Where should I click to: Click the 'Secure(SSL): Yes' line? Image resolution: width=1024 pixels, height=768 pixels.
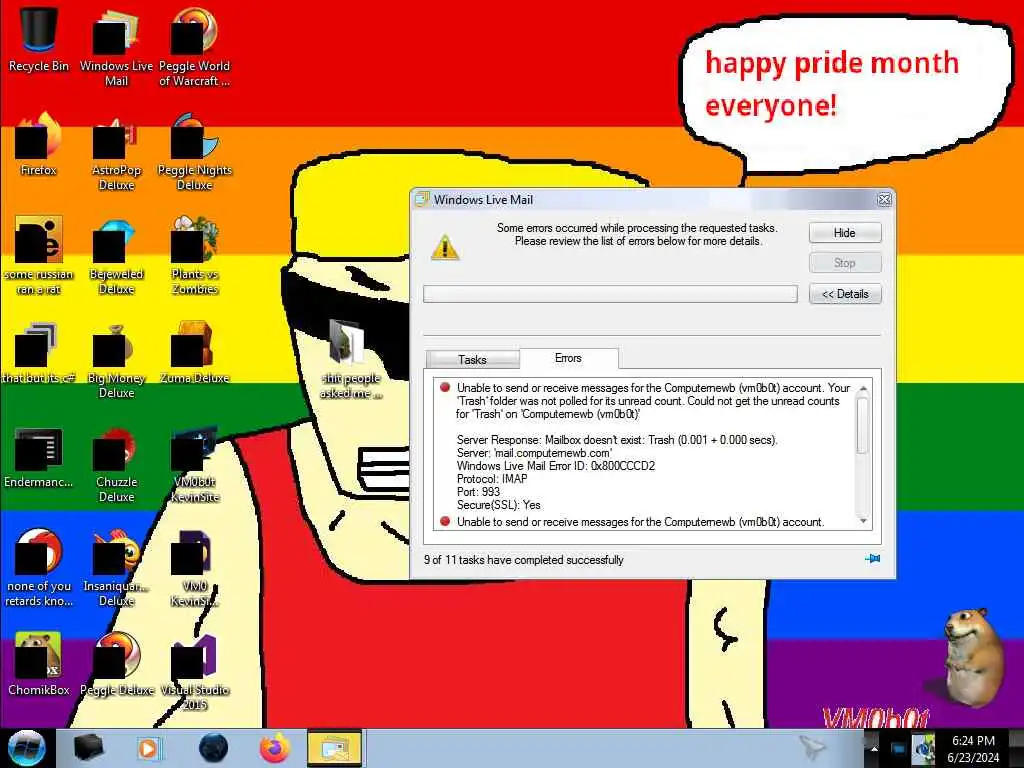499,505
